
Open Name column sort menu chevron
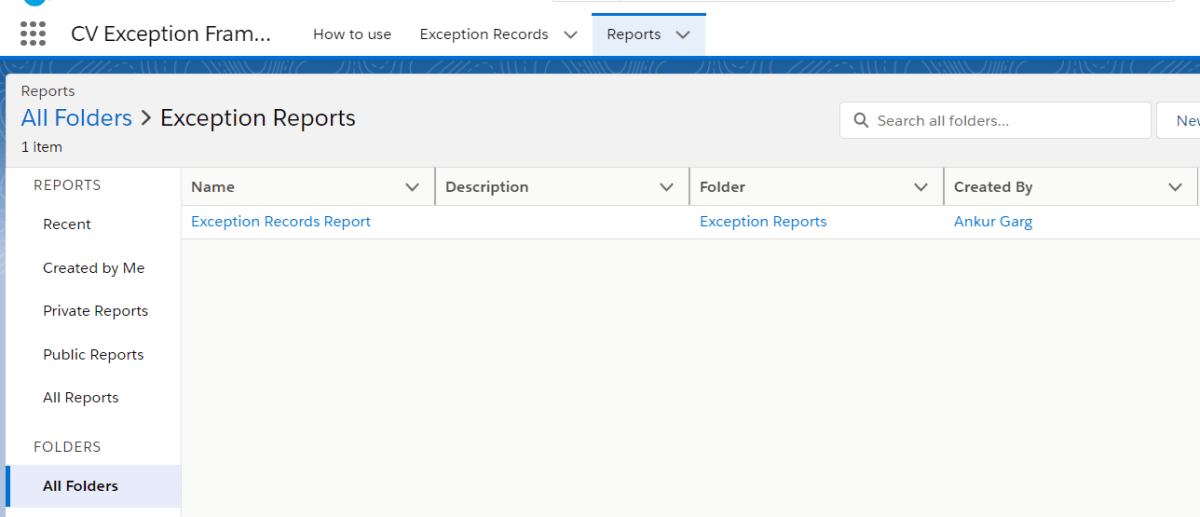pos(412,187)
